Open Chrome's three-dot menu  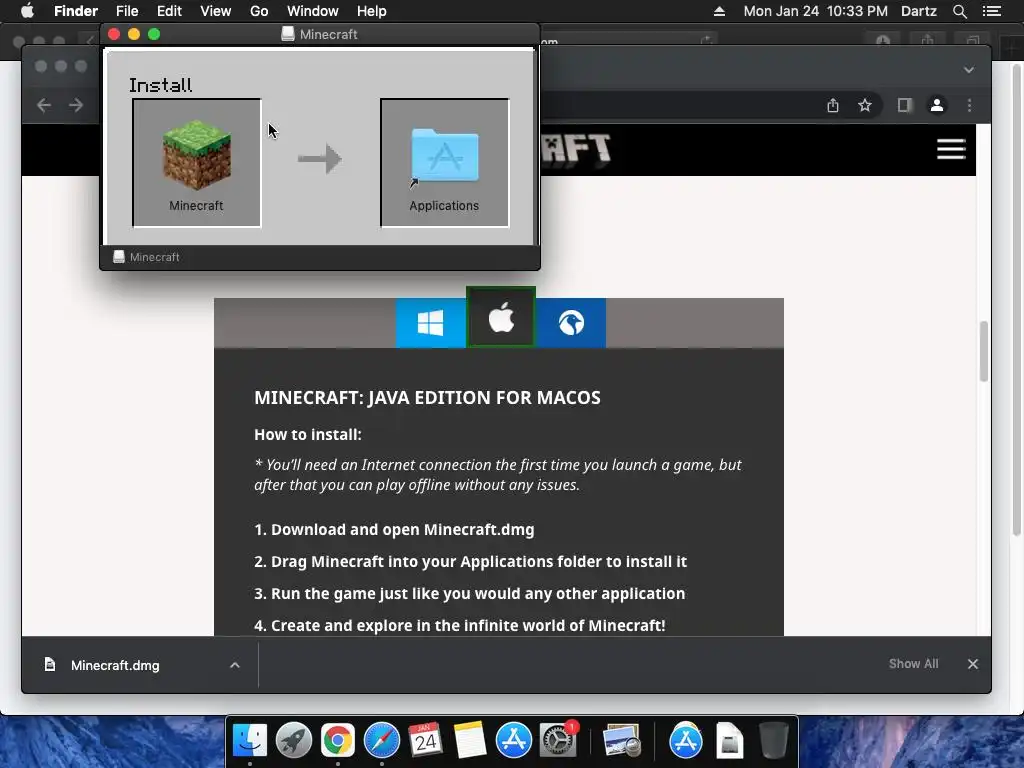(969, 105)
